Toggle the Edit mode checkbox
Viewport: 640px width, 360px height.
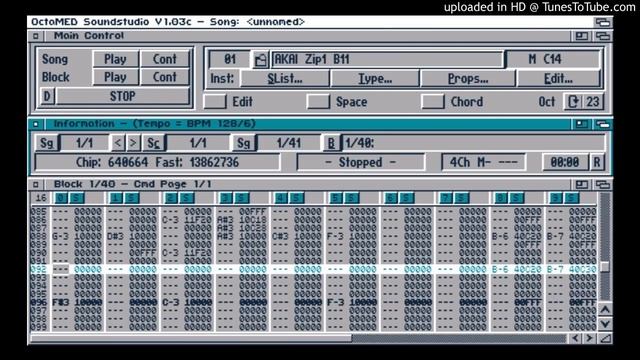pyautogui.click(x=215, y=101)
